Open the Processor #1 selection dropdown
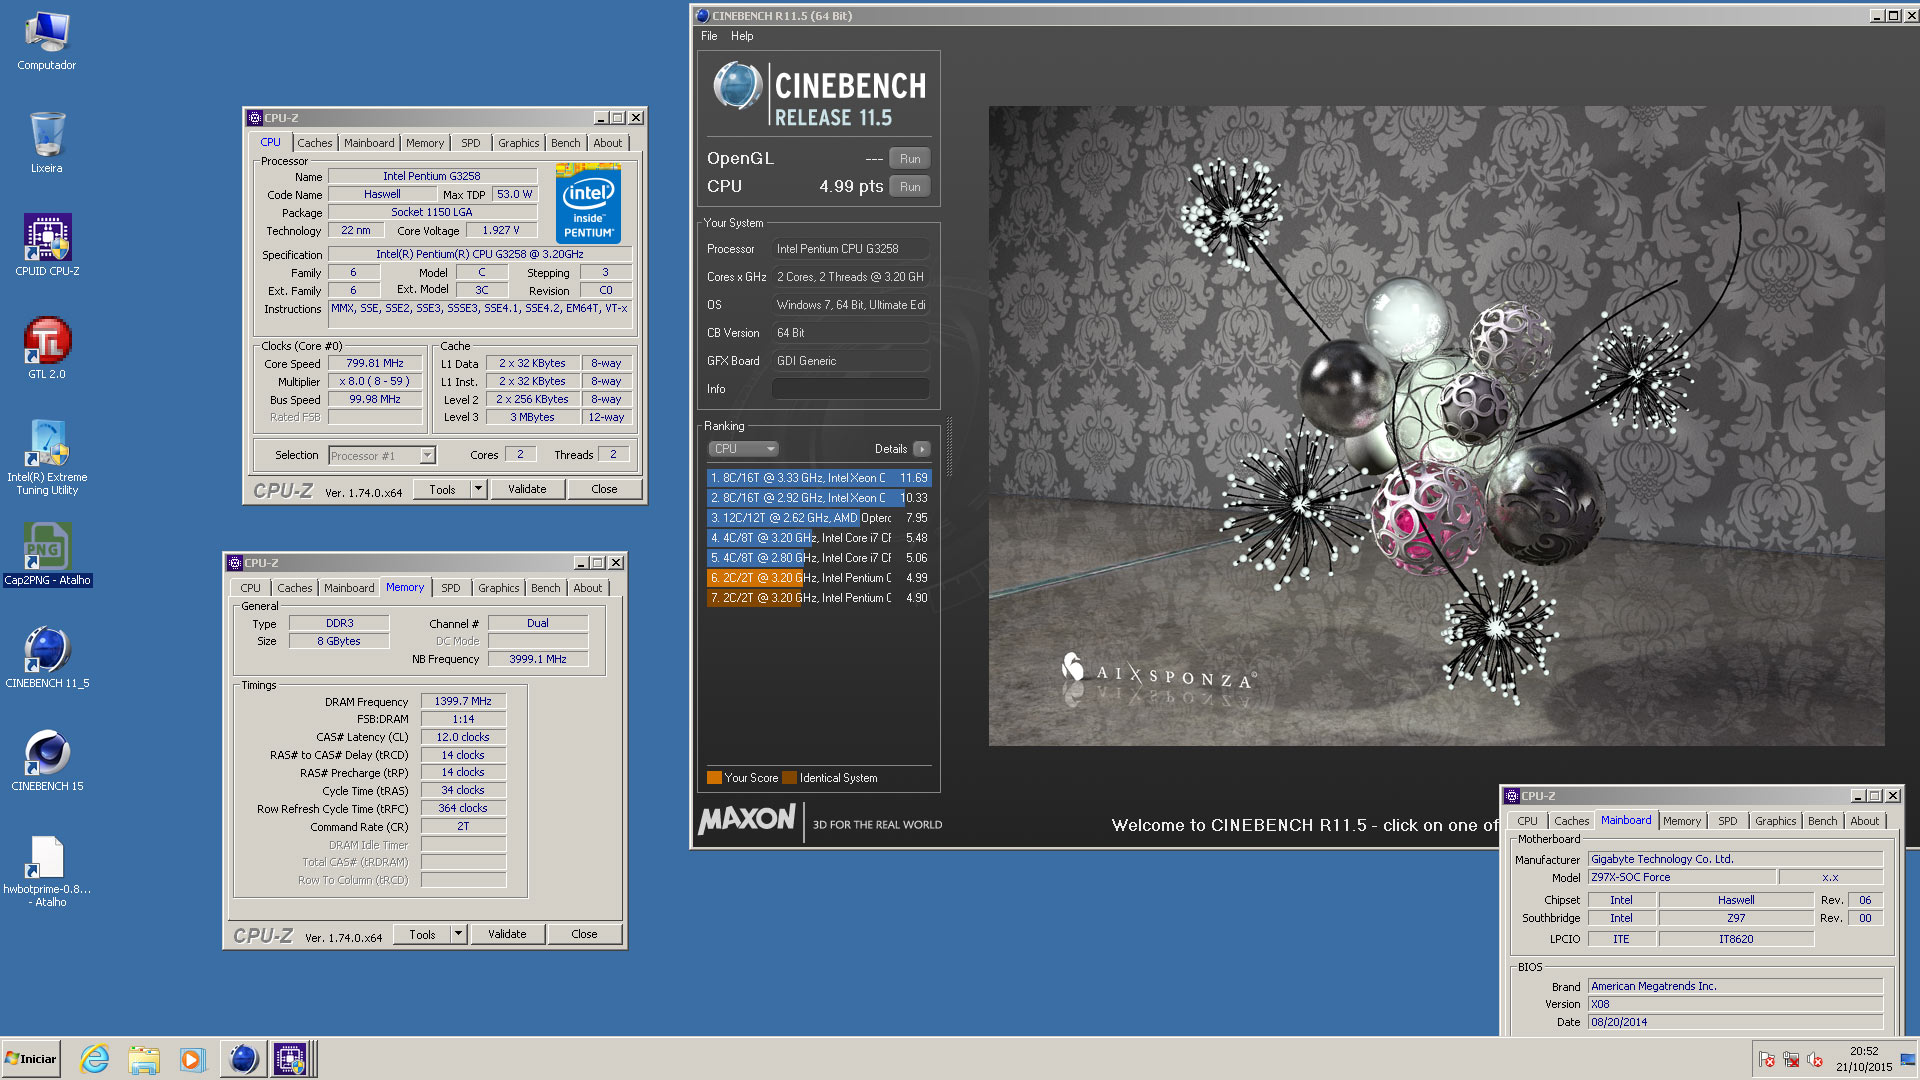The height and width of the screenshot is (1080, 1920). tap(382, 455)
